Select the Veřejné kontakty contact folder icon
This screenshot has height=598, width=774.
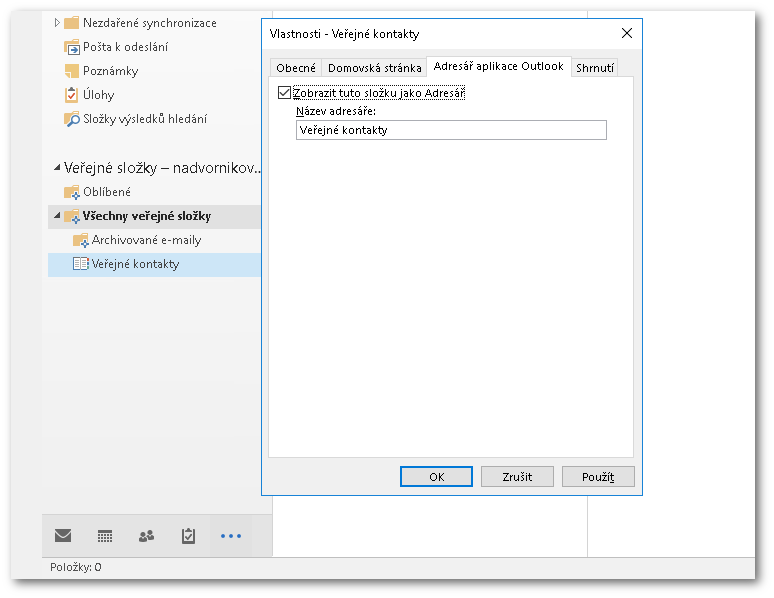coord(81,264)
